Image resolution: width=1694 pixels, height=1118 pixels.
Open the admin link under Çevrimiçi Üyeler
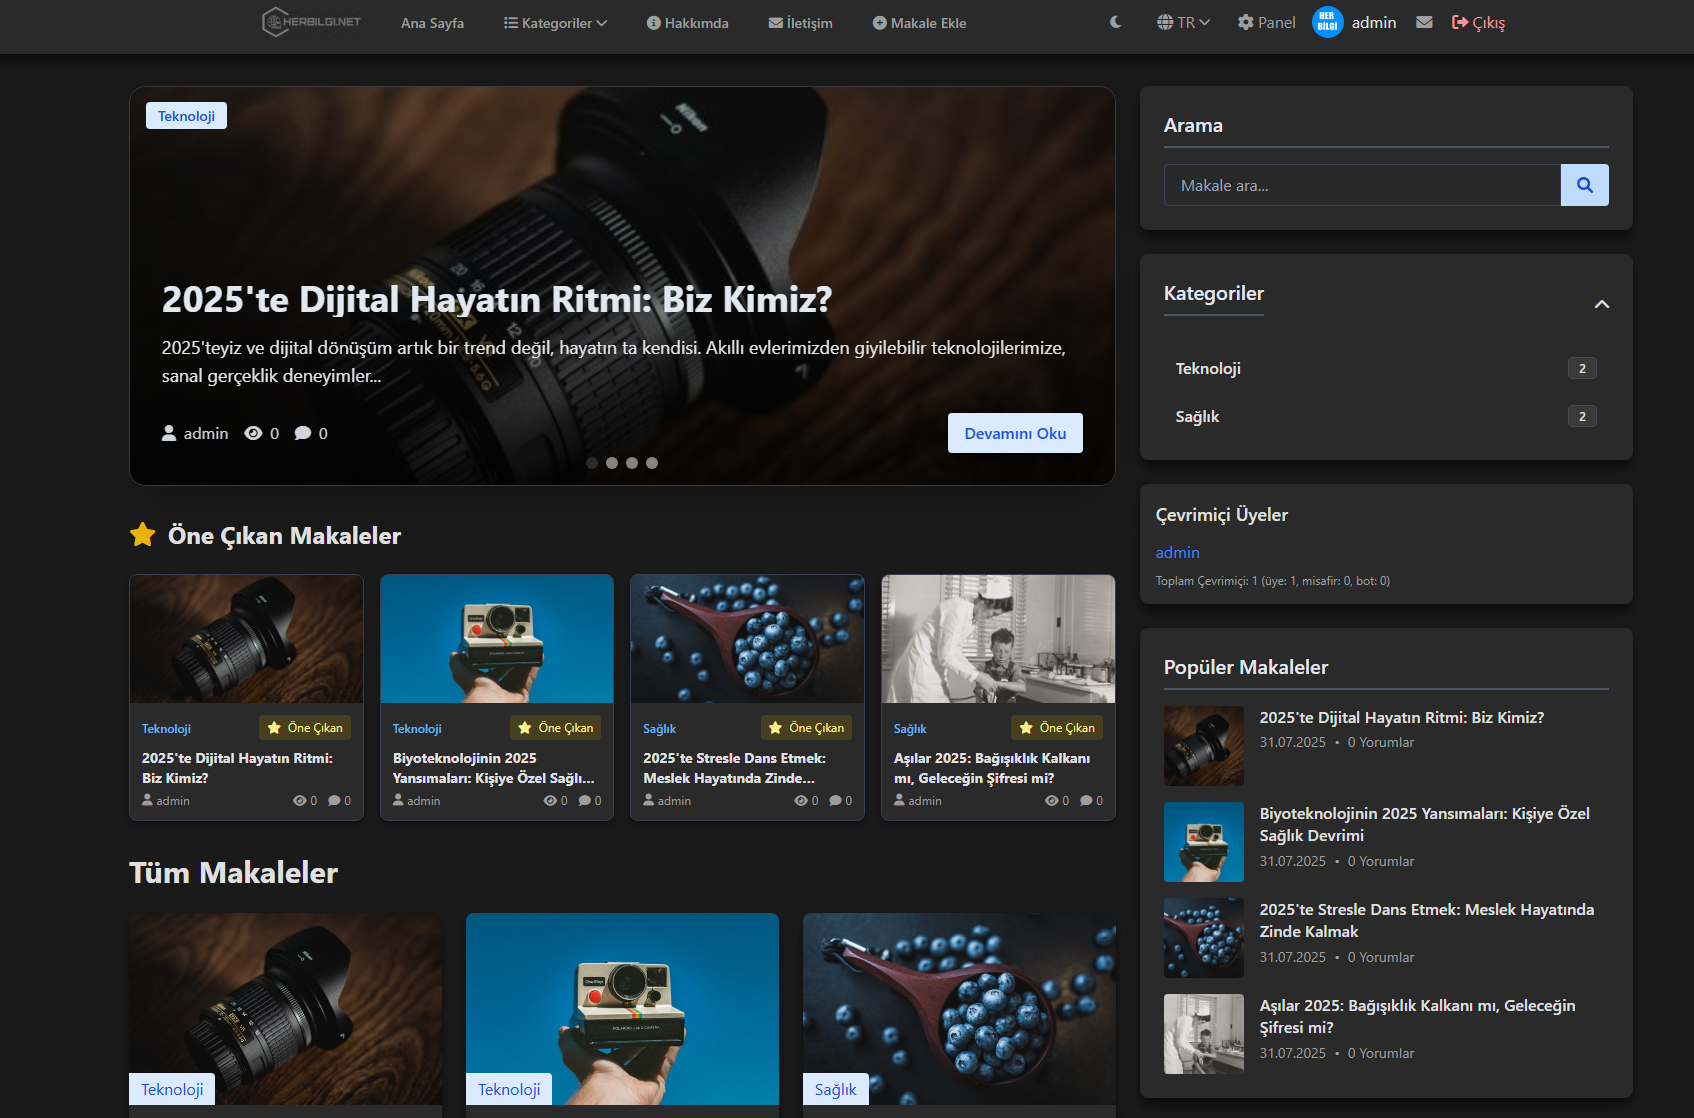pyautogui.click(x=1177, y=552)
